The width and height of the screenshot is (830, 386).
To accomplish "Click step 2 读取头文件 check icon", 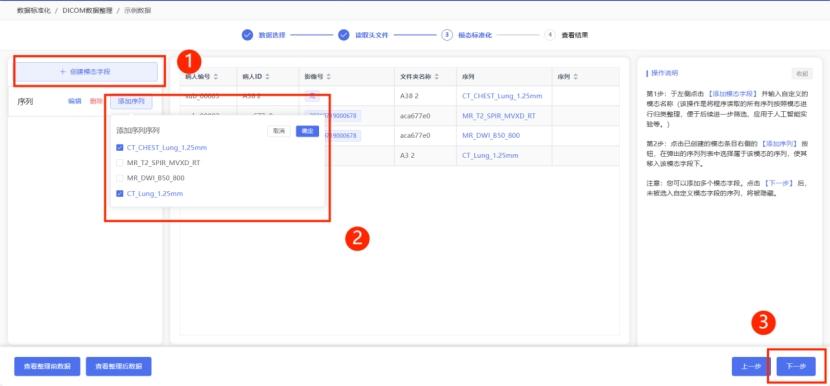I will pos(344,35).
